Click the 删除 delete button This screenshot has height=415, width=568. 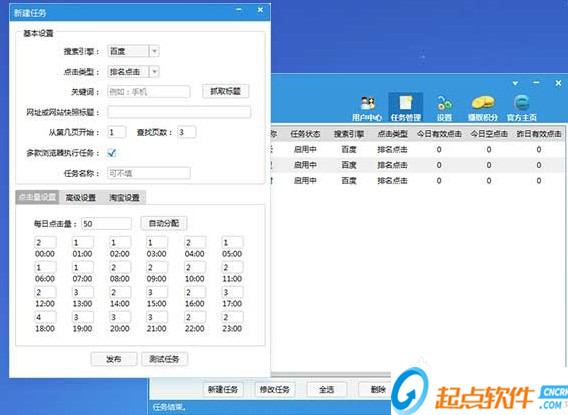point(375,389)
